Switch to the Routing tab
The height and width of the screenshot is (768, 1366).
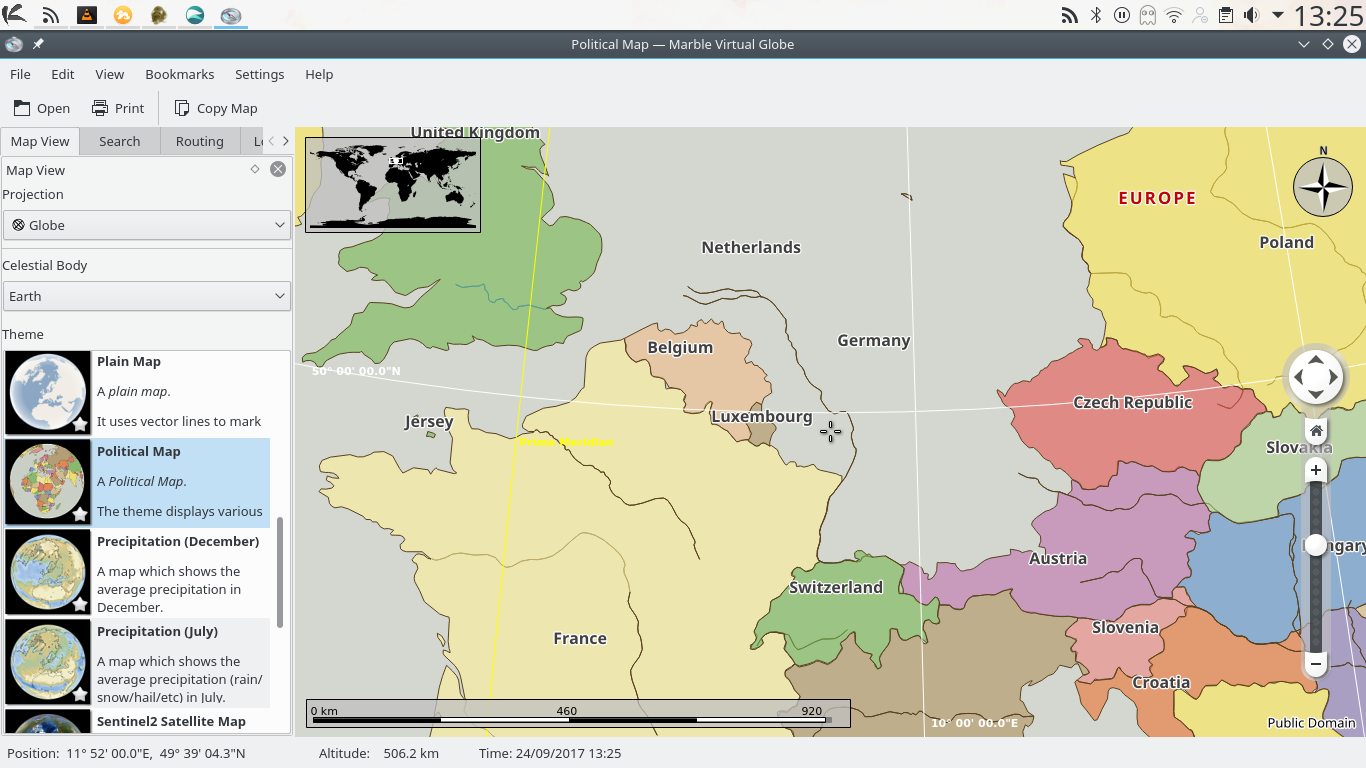pos(200,141)
